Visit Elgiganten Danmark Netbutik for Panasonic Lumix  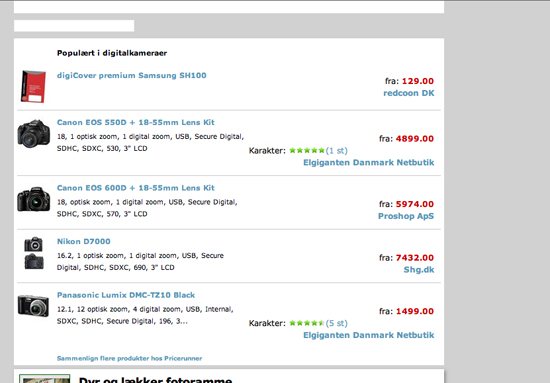[x=369, y=335]
